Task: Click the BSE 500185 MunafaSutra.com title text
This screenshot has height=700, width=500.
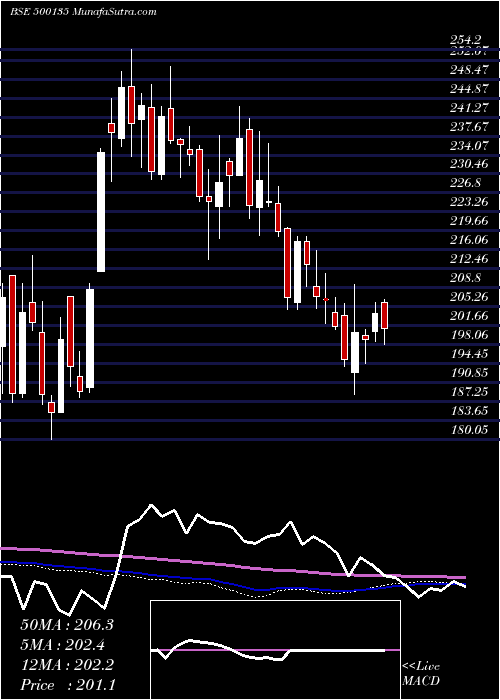Action: click(83, 12)
